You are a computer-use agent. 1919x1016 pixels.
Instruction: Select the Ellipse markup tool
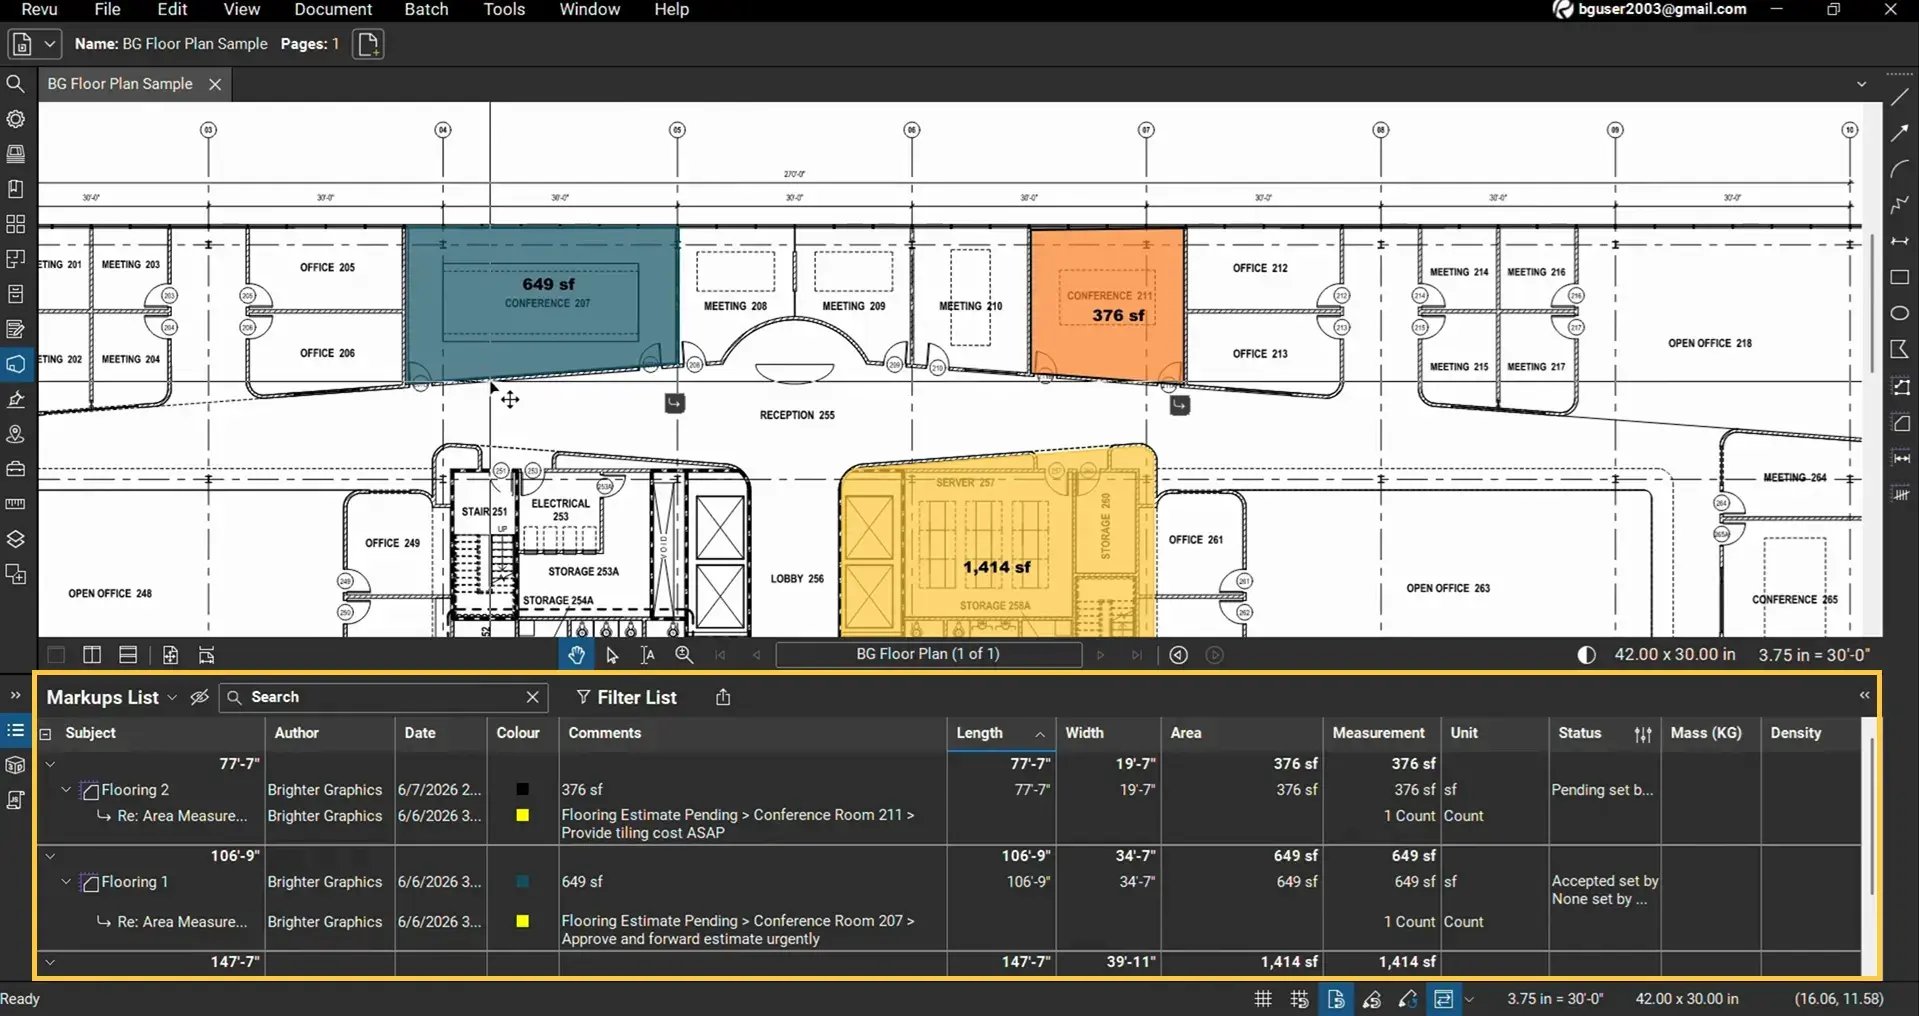coord(1900,313)
